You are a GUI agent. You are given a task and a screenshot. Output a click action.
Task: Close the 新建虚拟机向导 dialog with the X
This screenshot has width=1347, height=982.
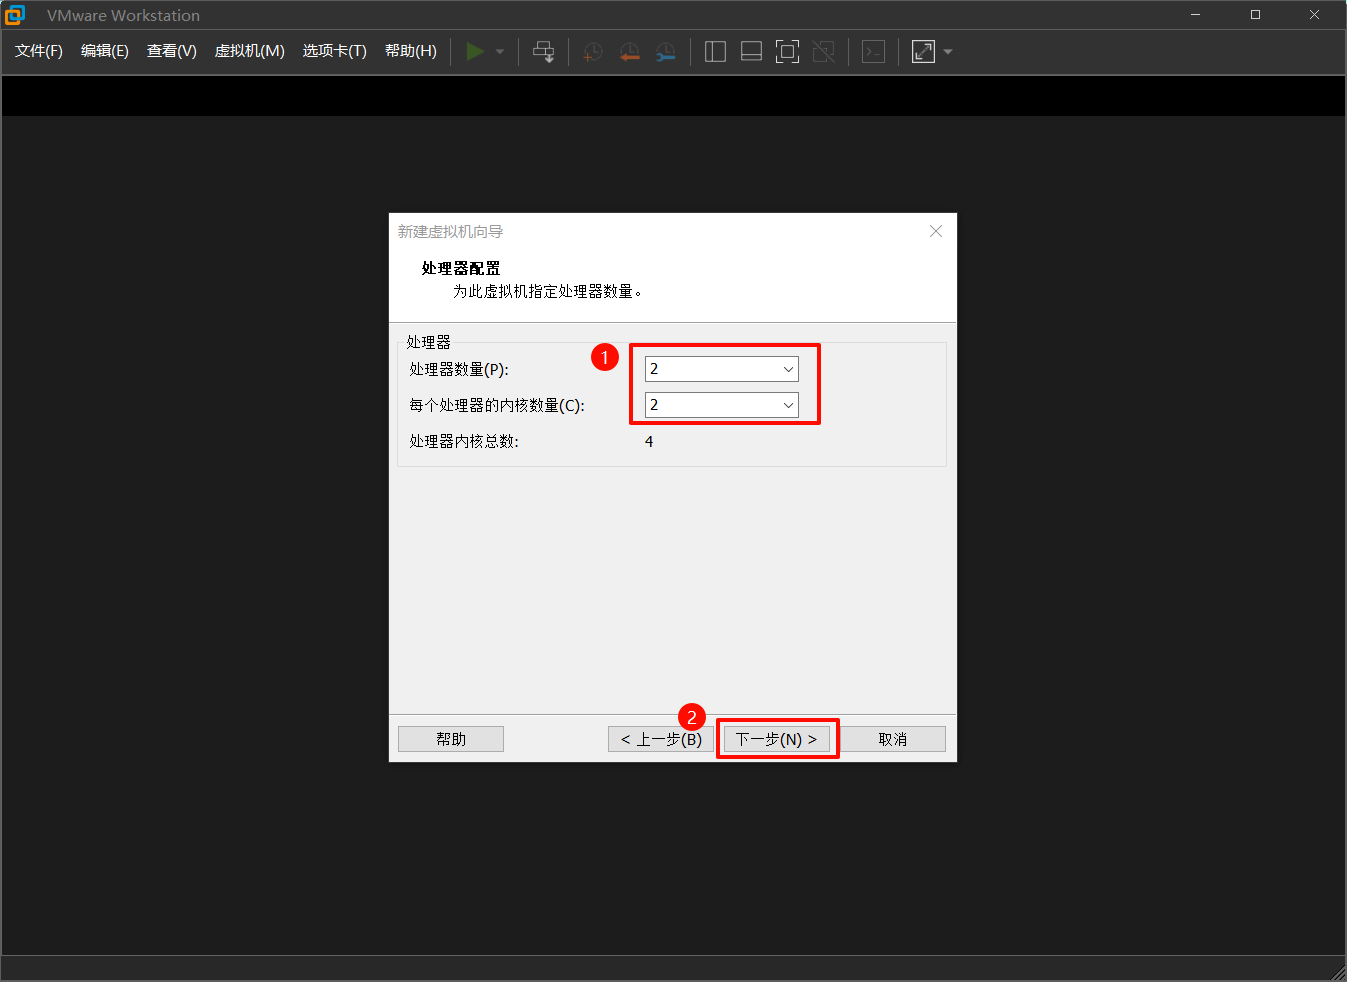point(935,230)
